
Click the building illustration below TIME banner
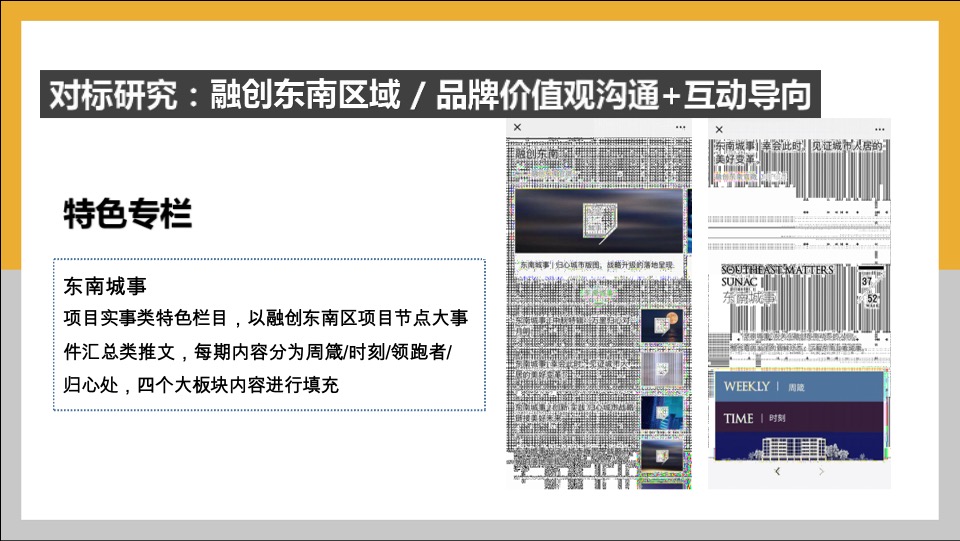tap(799, 447)
